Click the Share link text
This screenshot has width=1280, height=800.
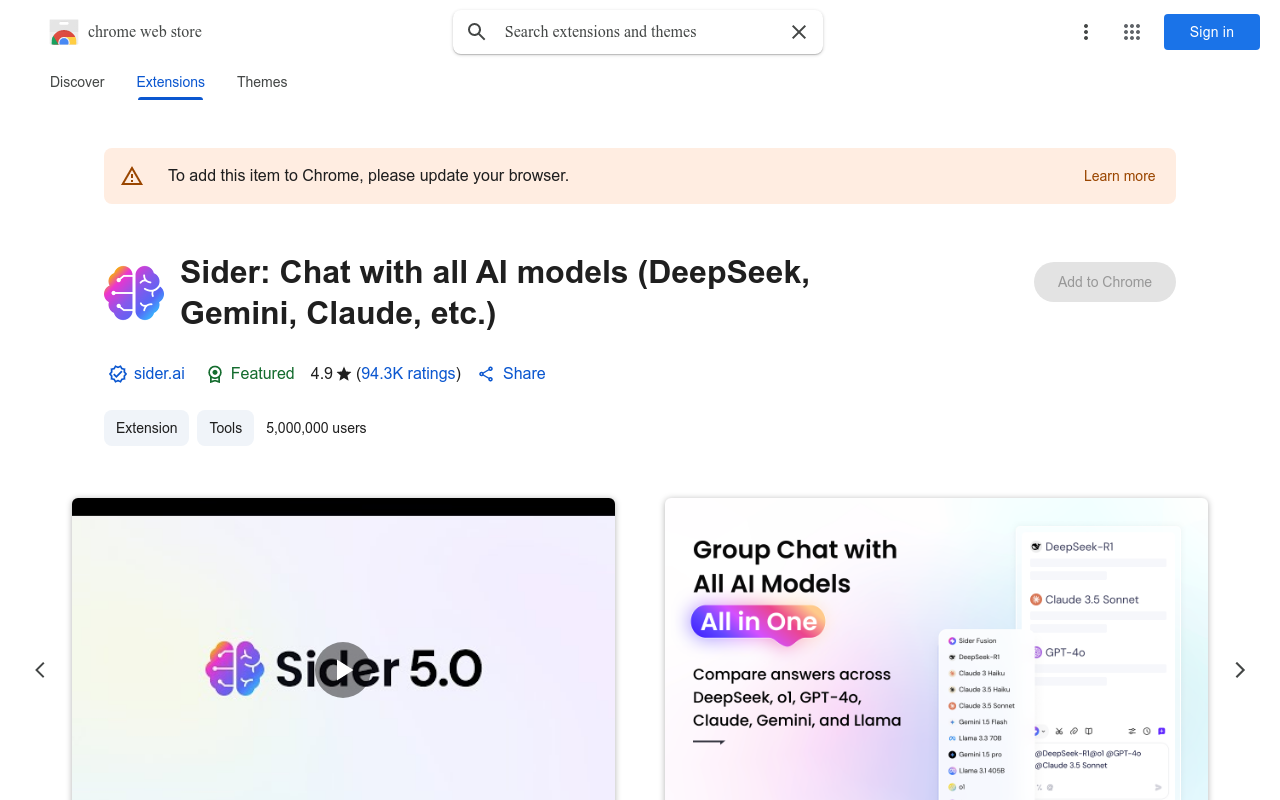coord(524,373)
